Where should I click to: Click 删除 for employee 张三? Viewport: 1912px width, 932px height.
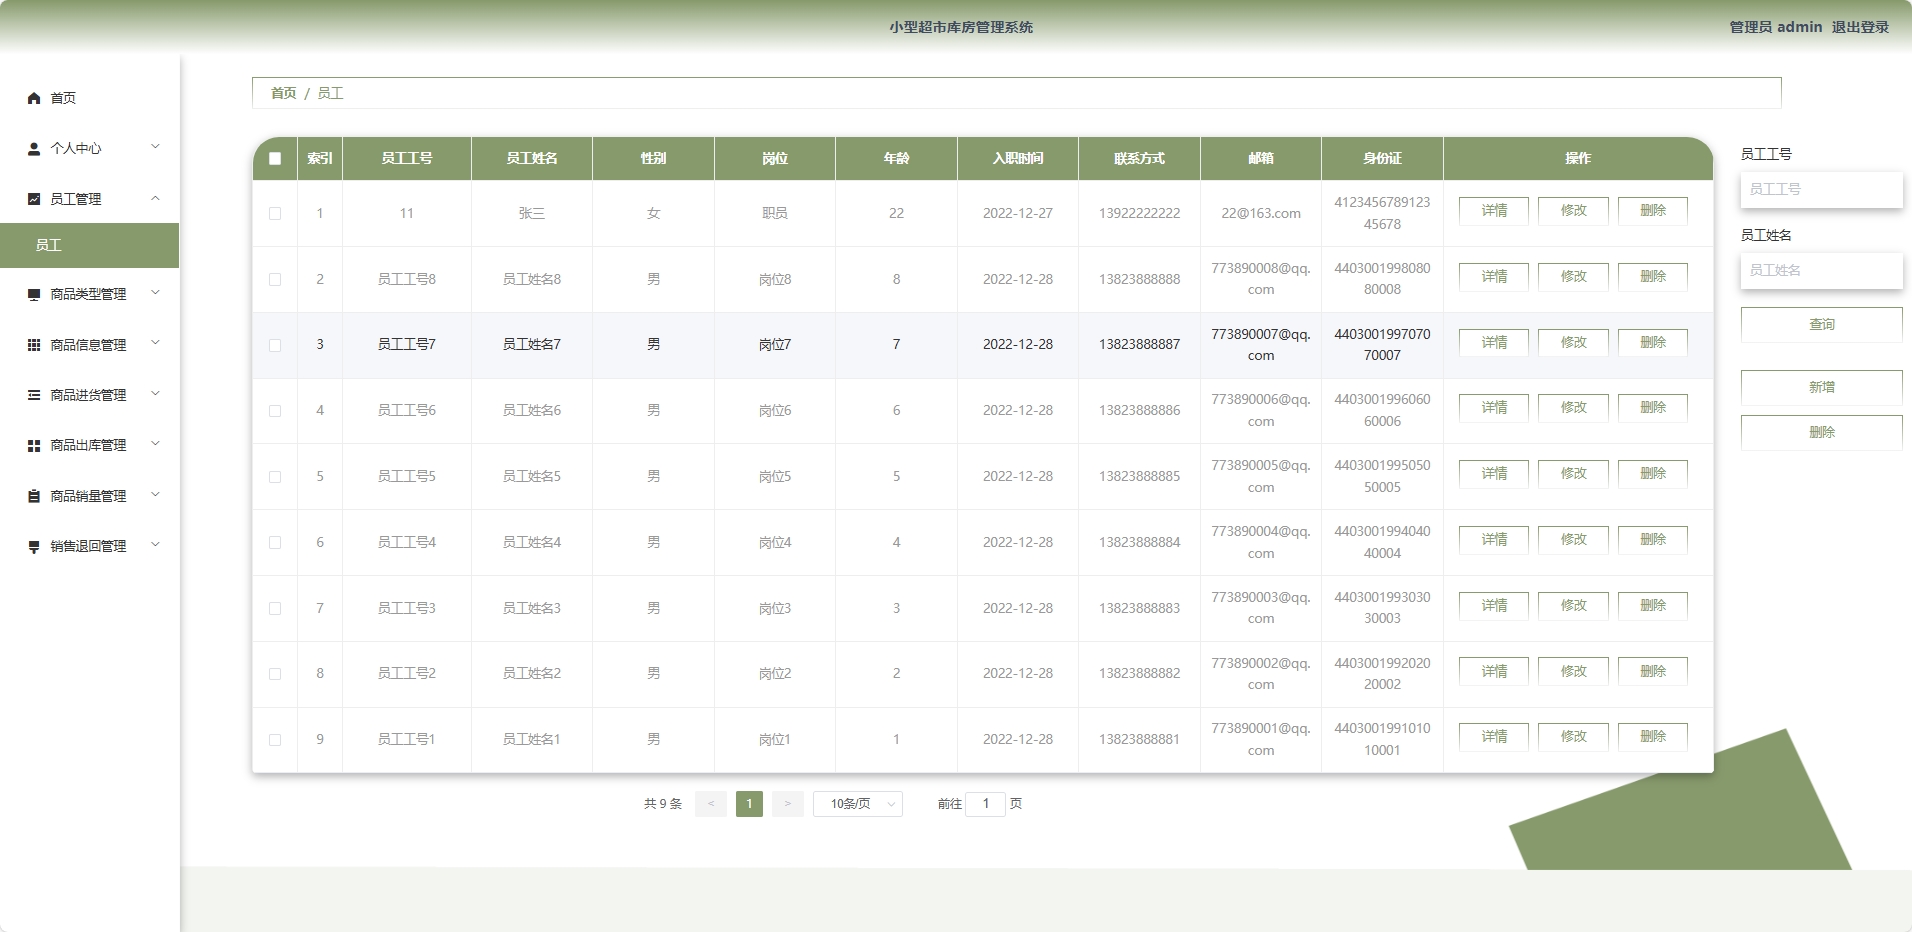(x=1652, y=211)
